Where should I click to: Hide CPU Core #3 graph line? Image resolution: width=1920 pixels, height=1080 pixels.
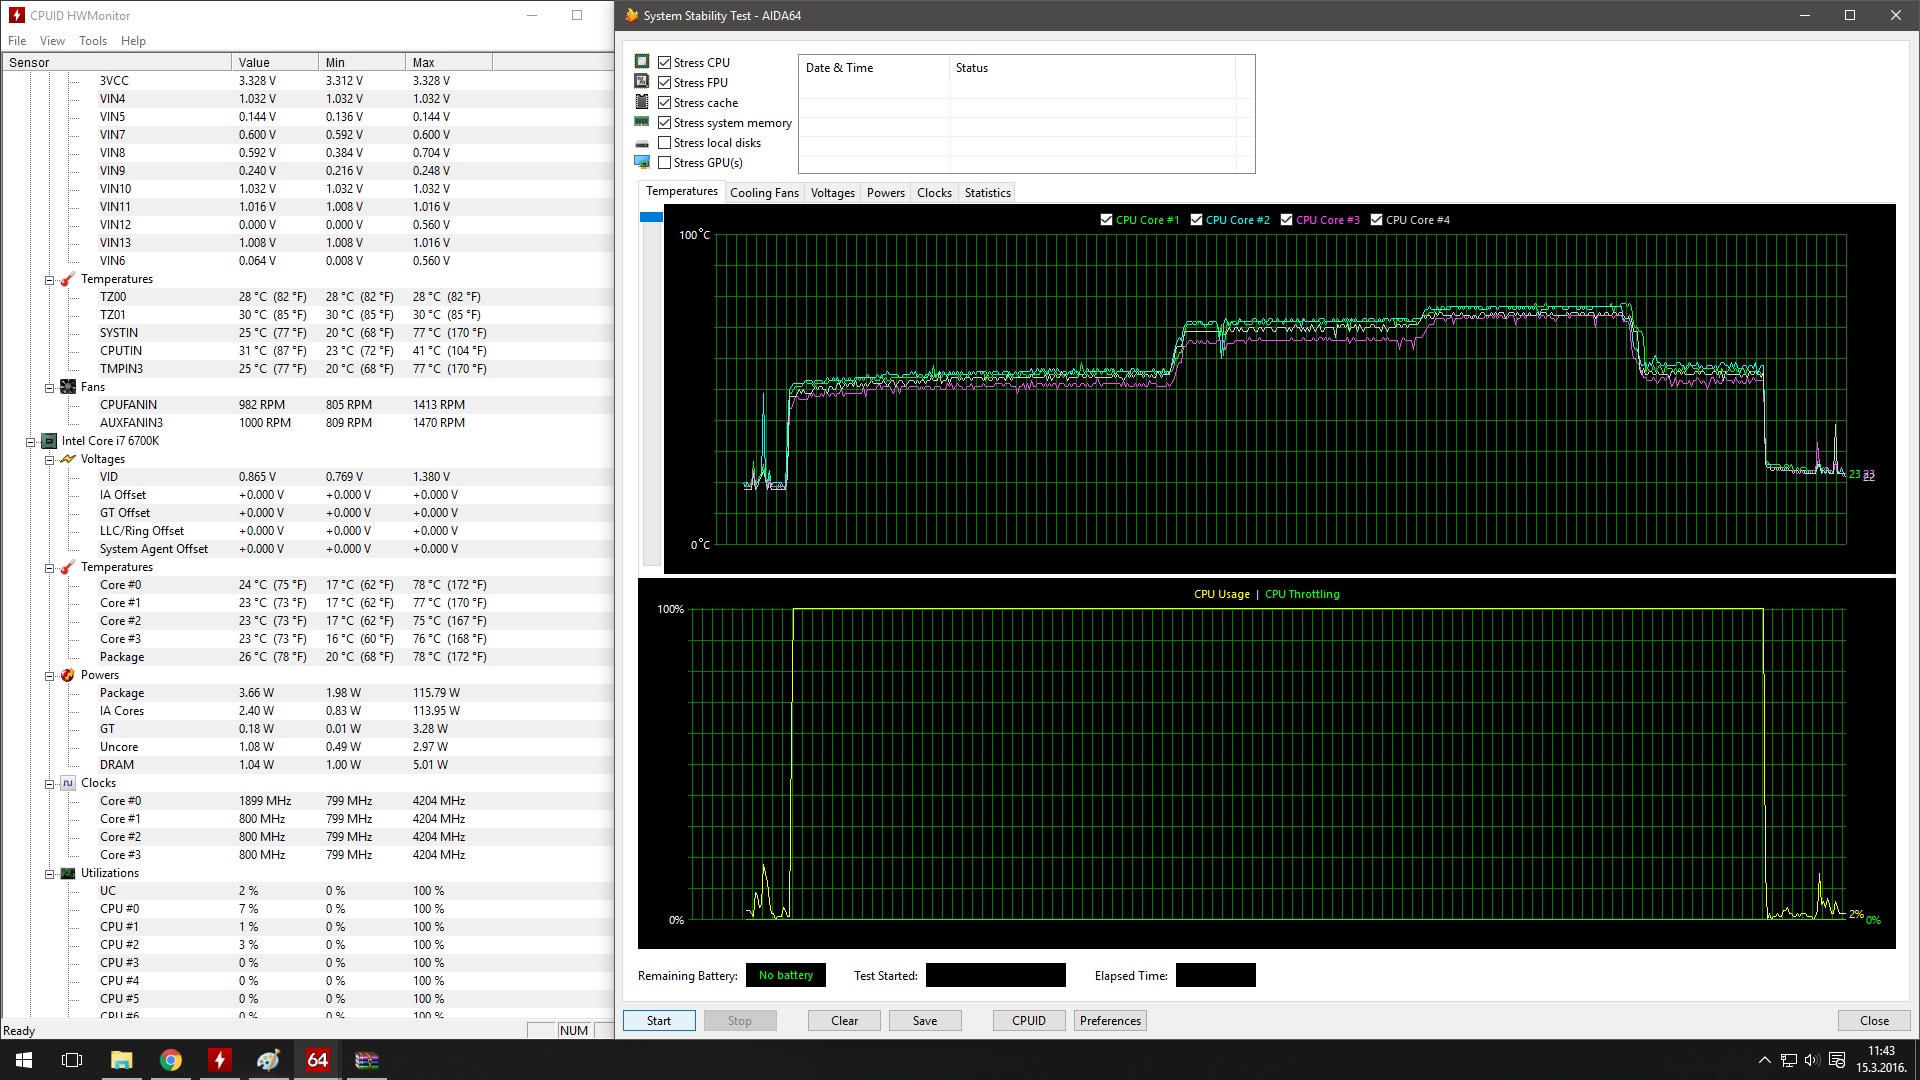[1286, 220]
